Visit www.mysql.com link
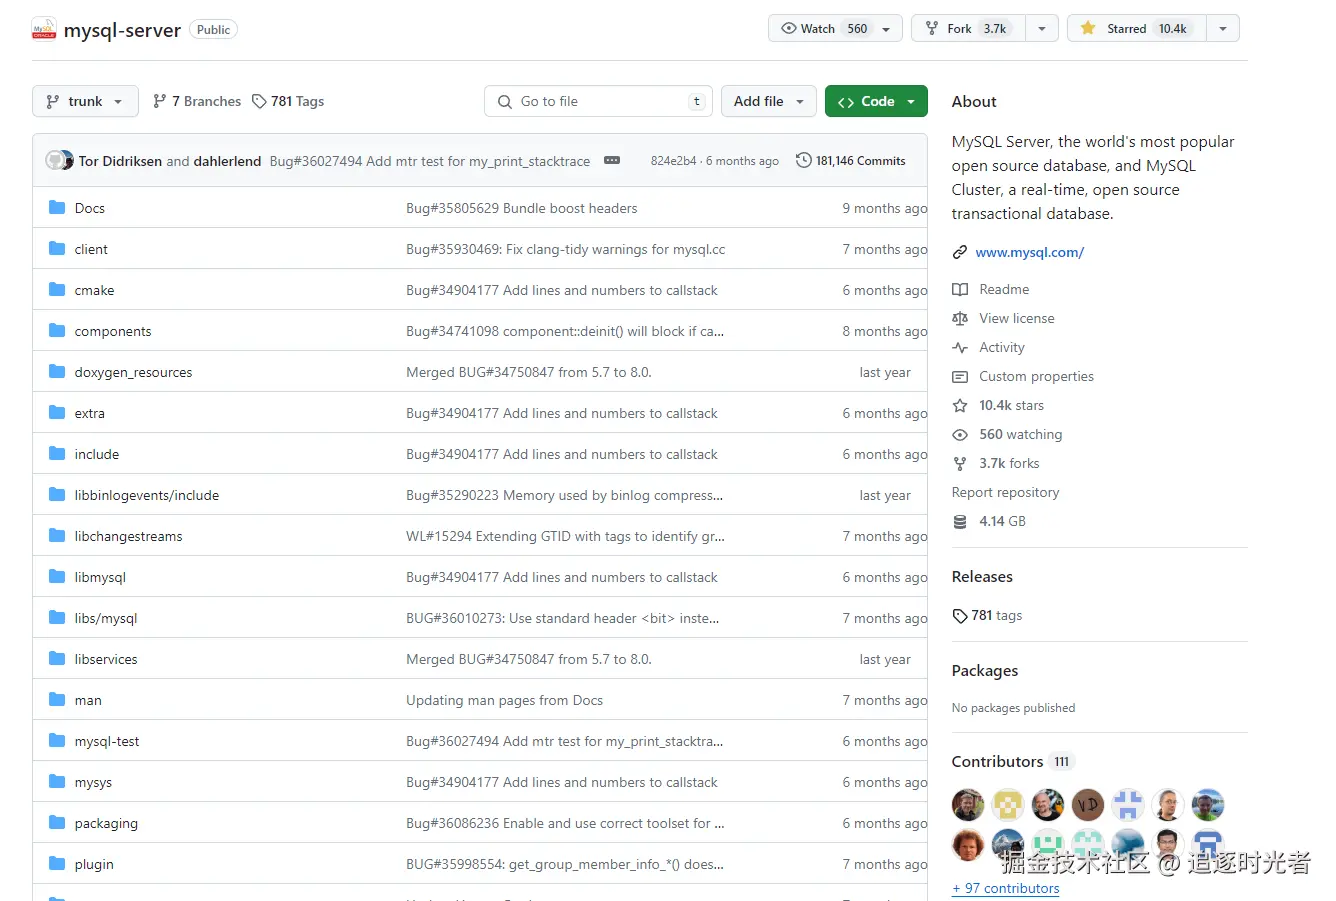The width and height of the screenshot is (1336, 901). [x=1029, y=252]
